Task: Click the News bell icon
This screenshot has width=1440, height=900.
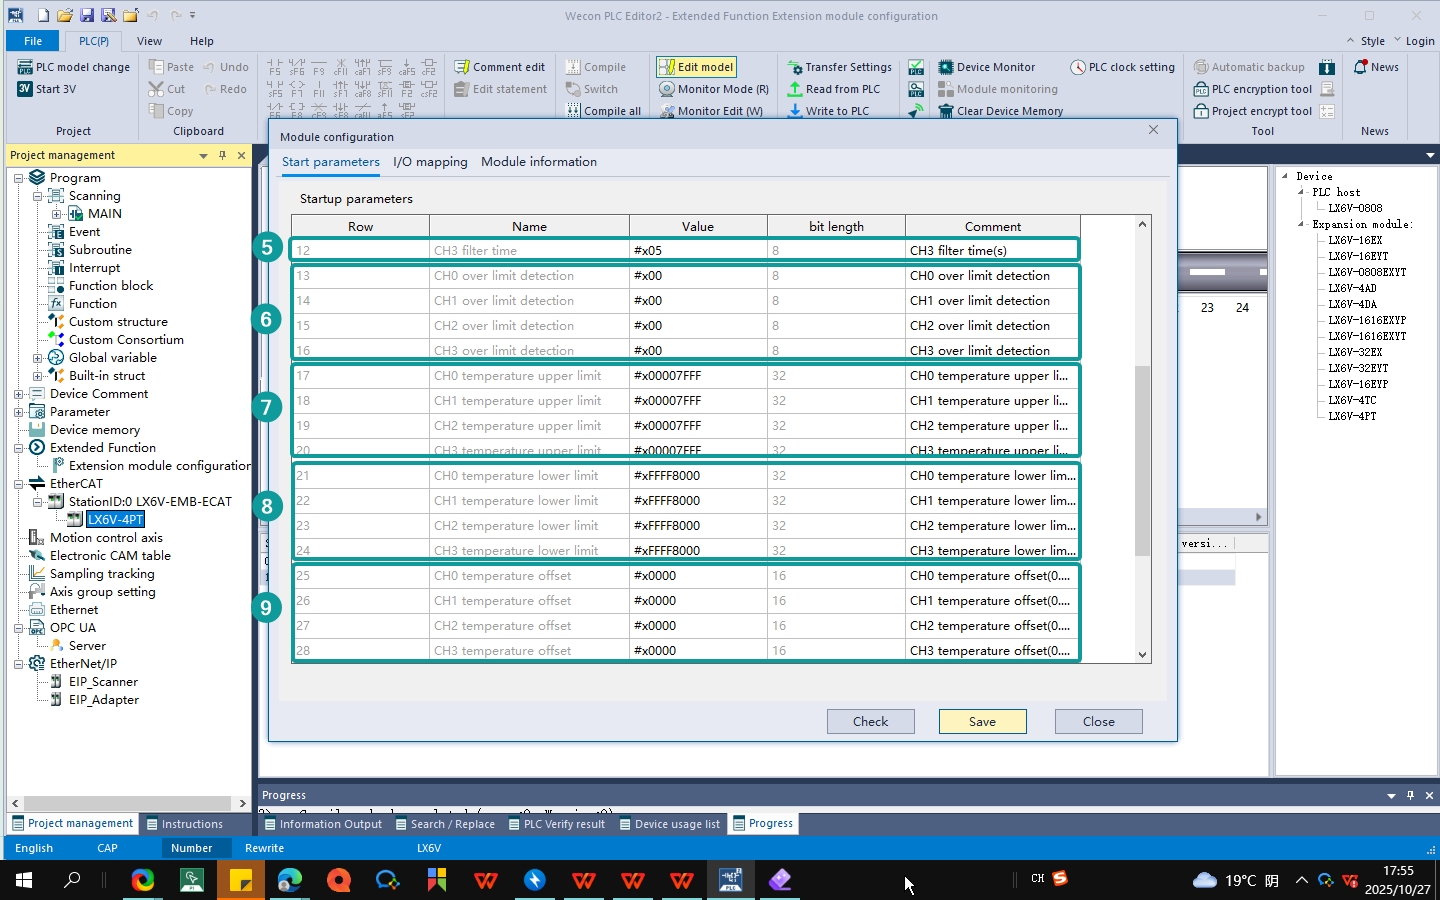Action: pyautogui.click(x=1360, y=67)
